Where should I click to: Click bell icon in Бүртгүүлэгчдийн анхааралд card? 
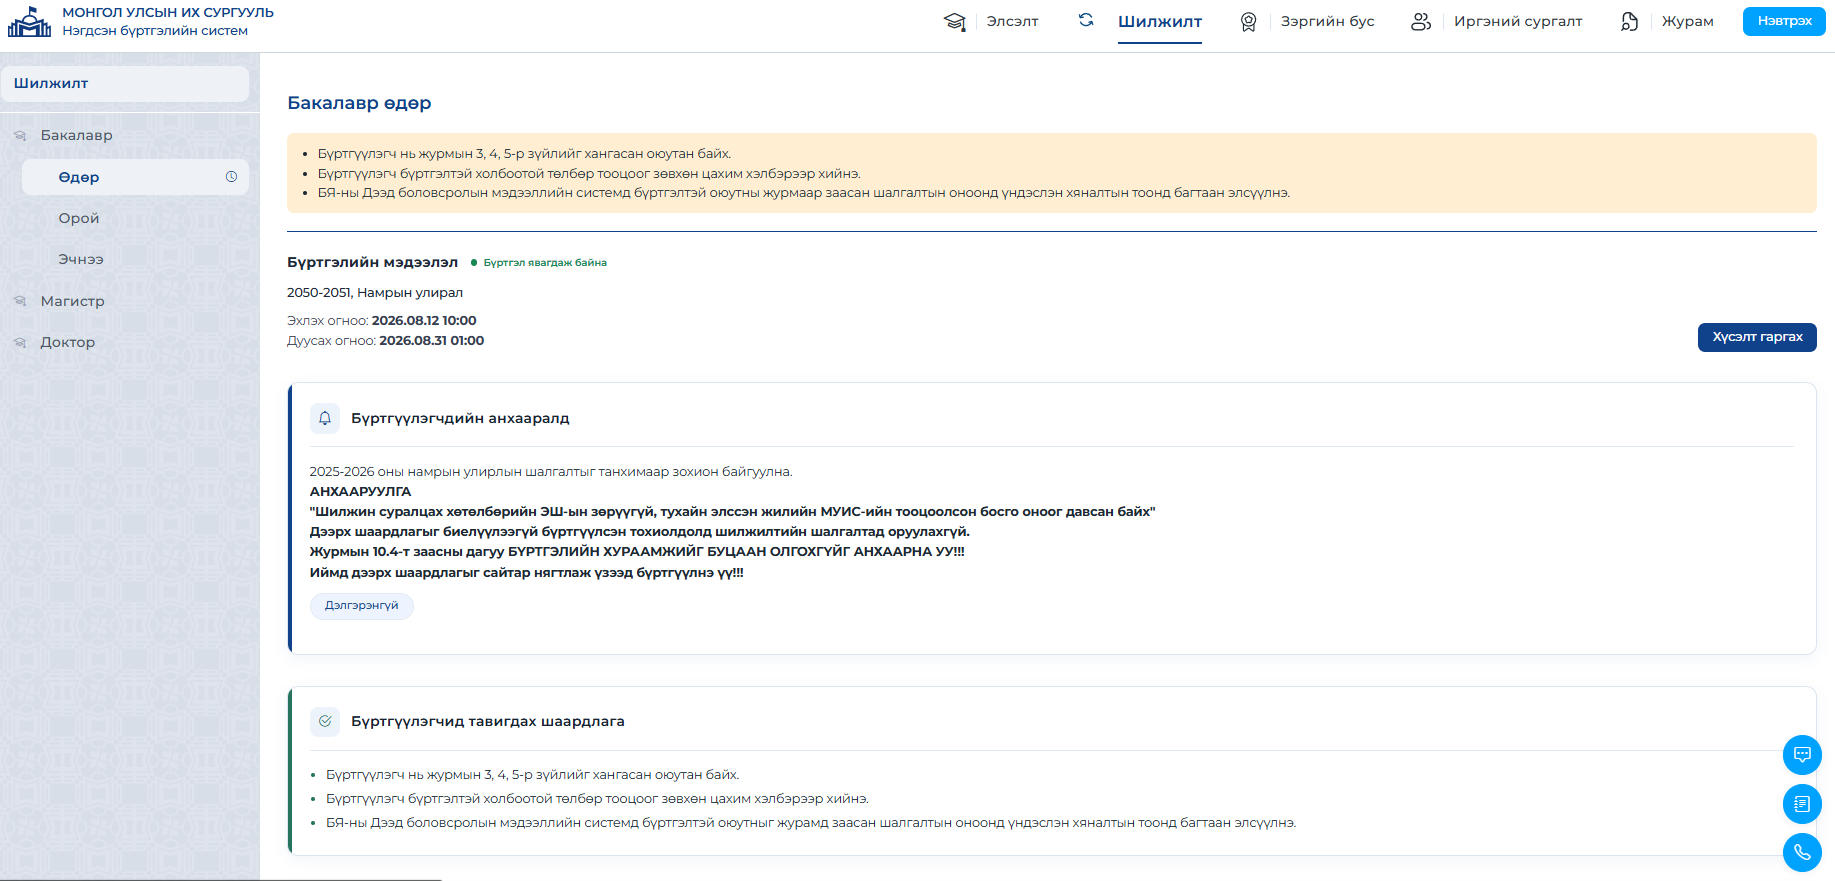325,419
